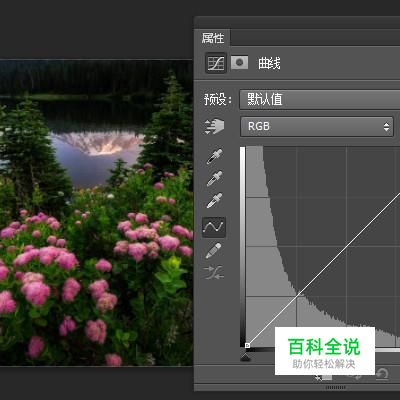Switch to the 属性 properties tab
The width and height of the screenshot is (400, 400).
pos(213,38)
